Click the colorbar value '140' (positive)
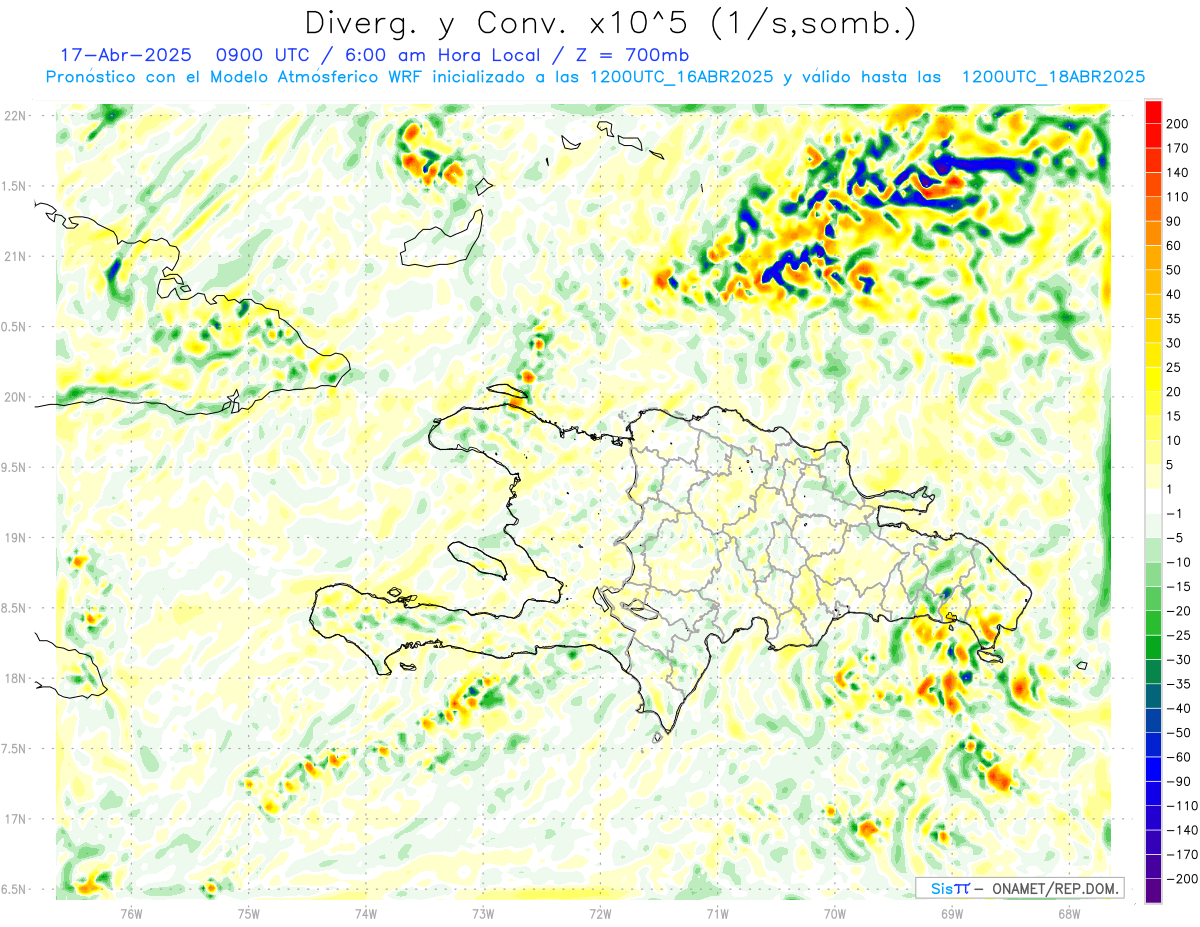1200x927 pixels. coord(1178,172)
